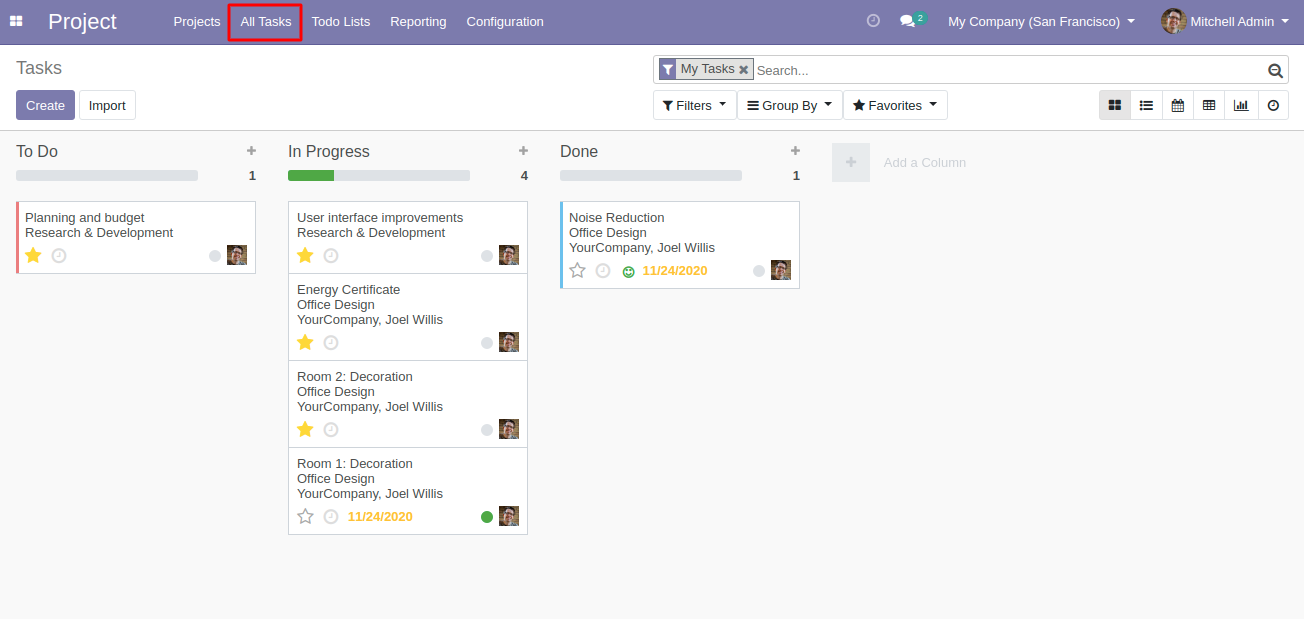The image size is (1304, 619).
Task: Expand the Group By menu
Action: pyautogui.click(x=789, y=104)
